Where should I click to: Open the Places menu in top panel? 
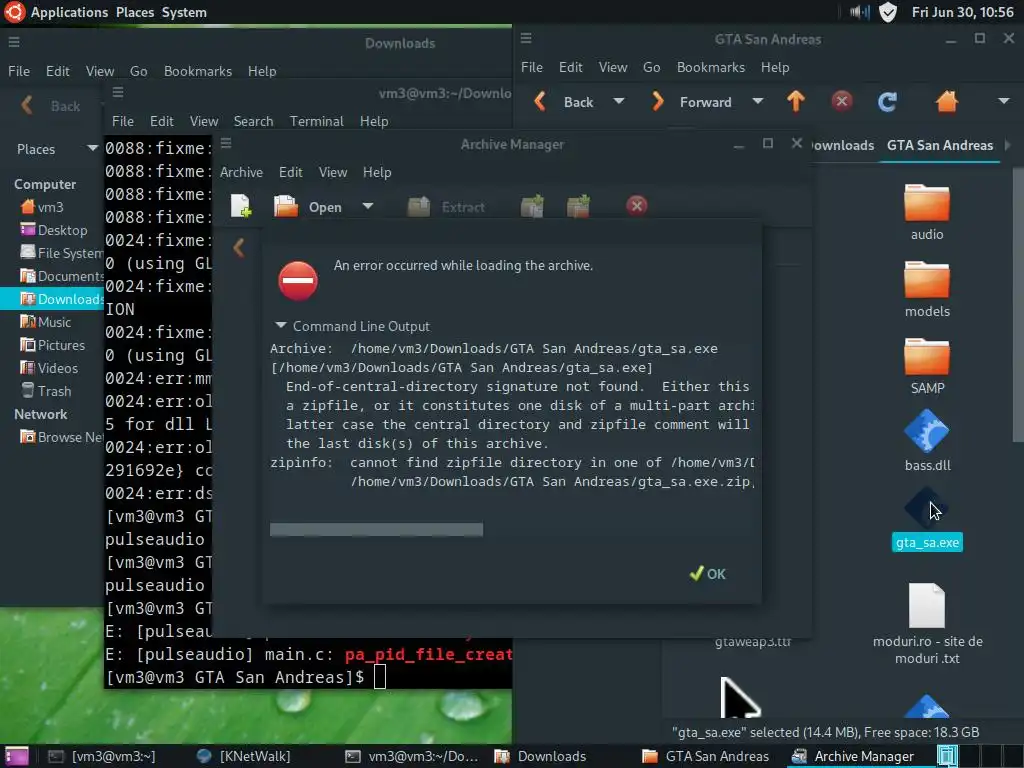pyautogui.click(x=135, y=12)
